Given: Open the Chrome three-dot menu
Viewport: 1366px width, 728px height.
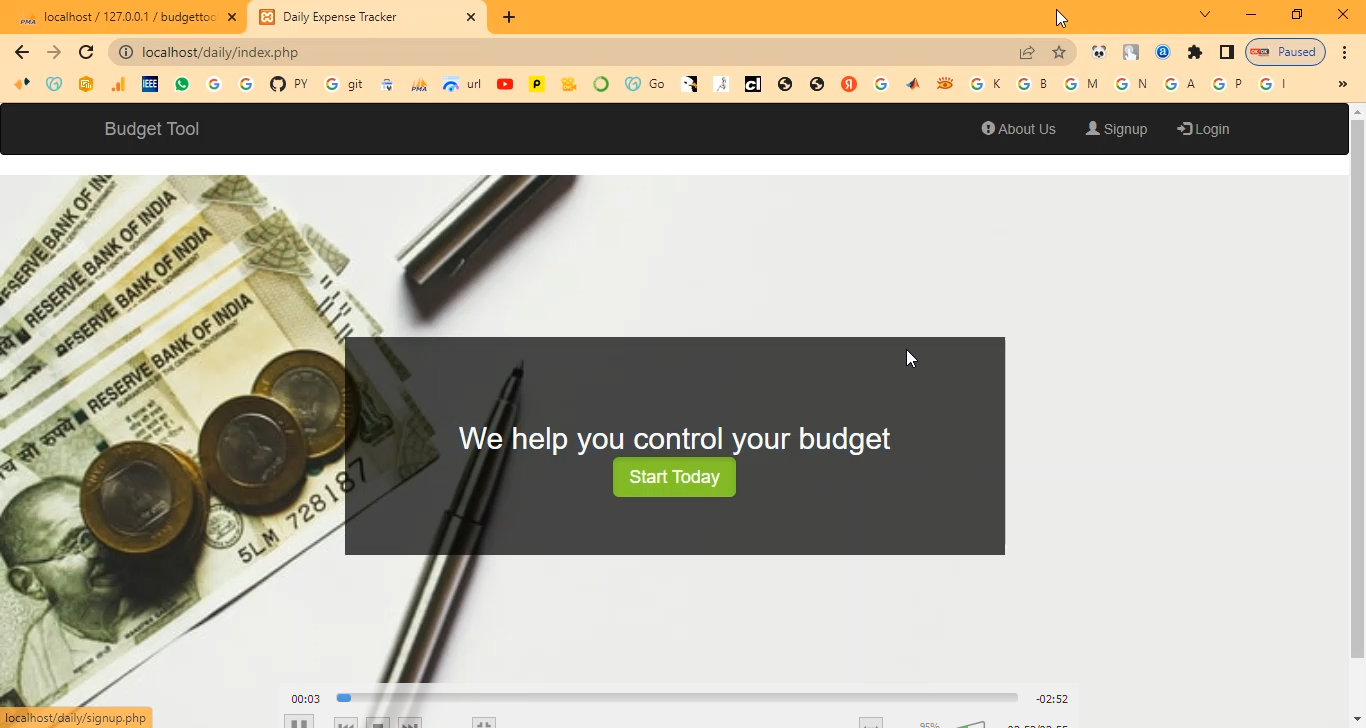Looking at the screenshot, I should tap(1345, 52).
